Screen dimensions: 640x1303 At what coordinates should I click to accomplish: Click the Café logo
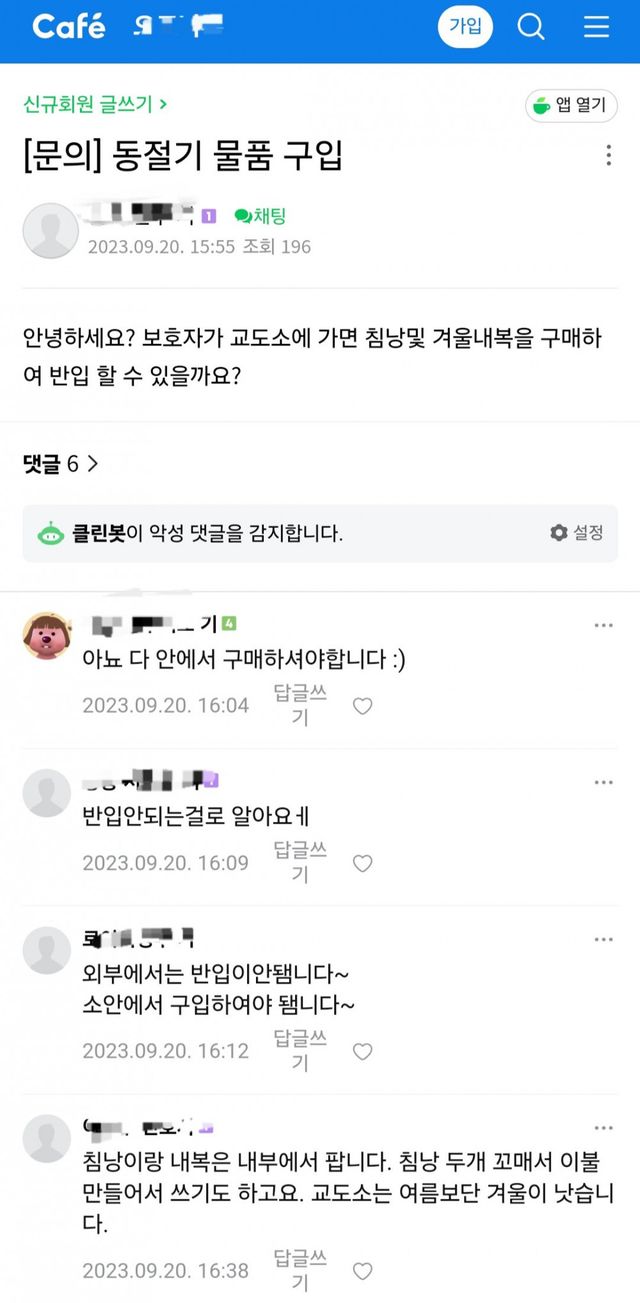68,27
